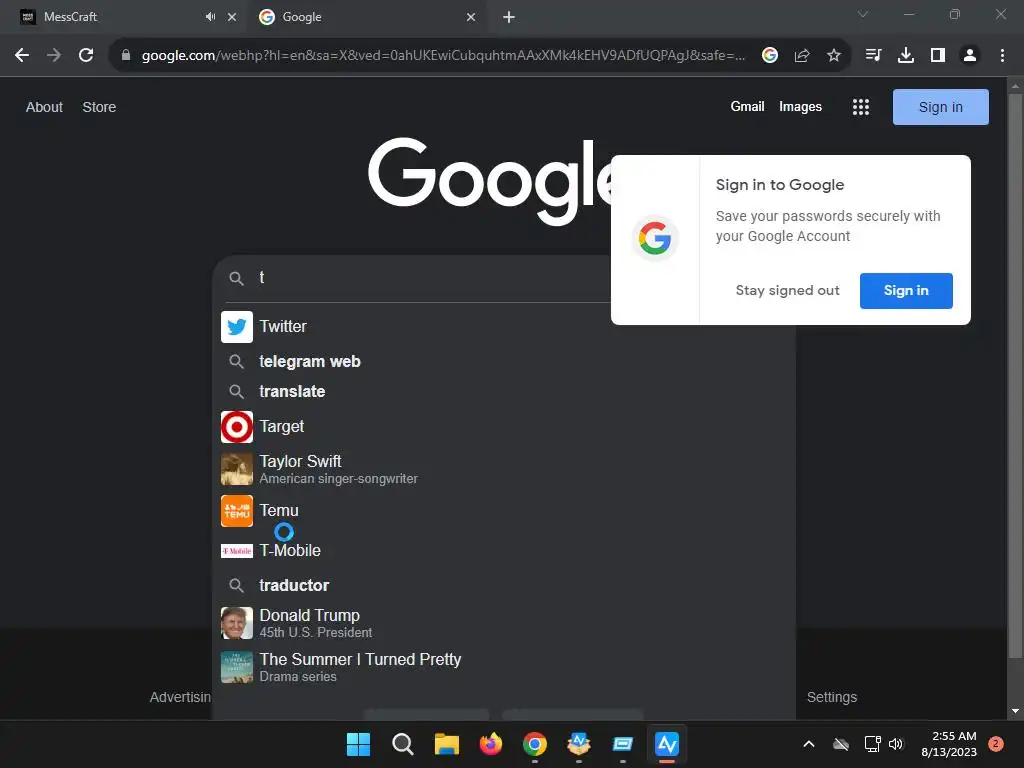This screenshot has height=768, width=1024.
Task: Open the Google apps grid
Action: [861, 107]
